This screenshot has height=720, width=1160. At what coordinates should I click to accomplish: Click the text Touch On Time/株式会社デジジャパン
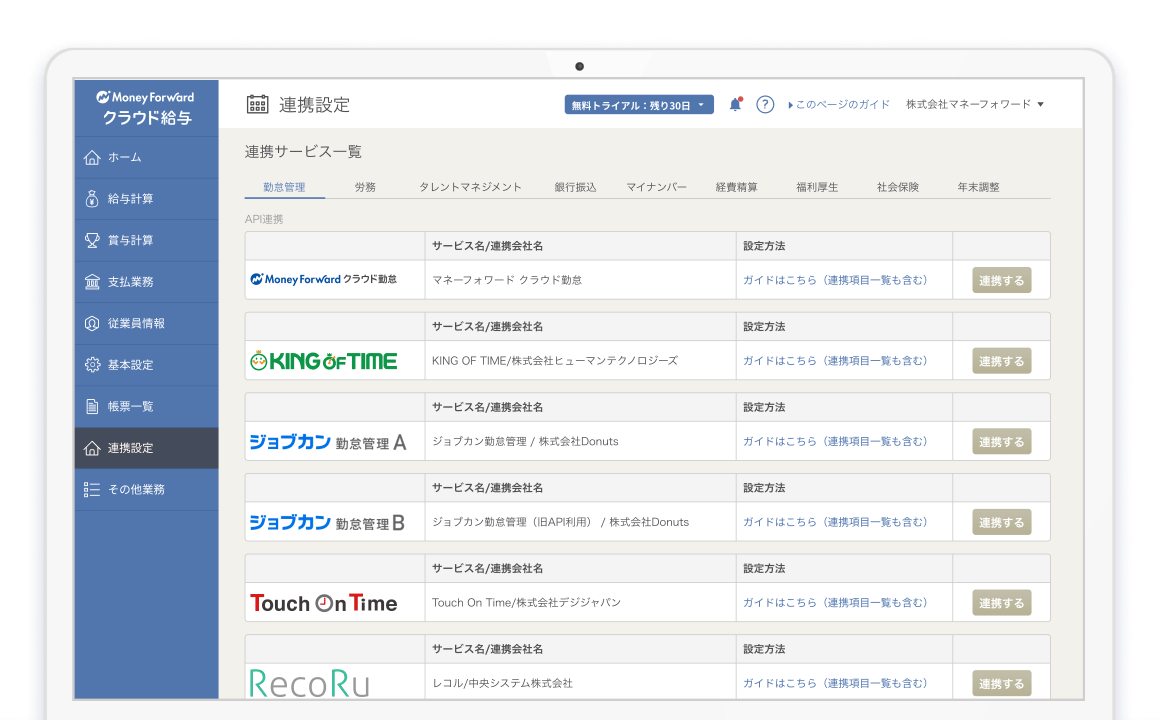point(526,602)
